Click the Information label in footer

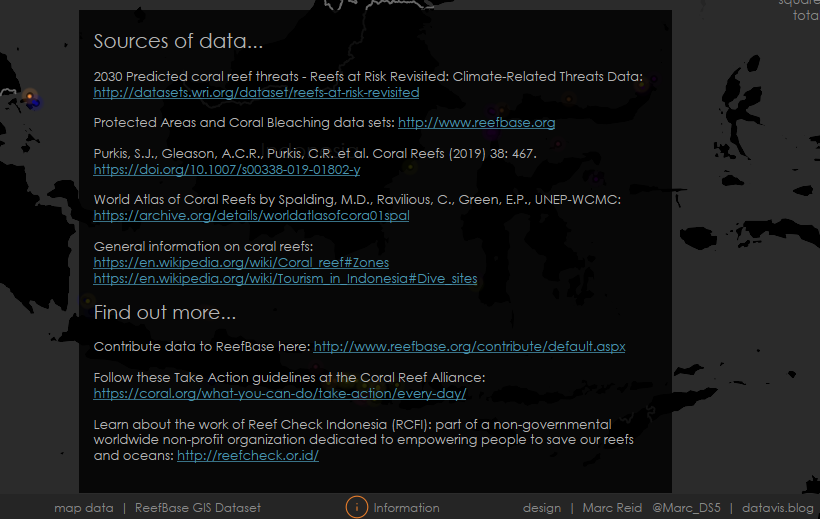406,508
